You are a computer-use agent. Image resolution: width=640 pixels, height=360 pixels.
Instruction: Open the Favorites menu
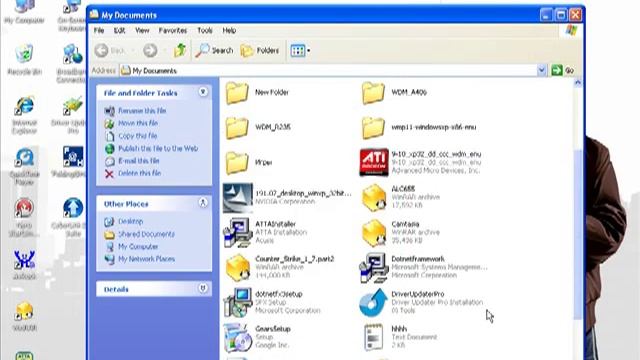tap(173, 31)
